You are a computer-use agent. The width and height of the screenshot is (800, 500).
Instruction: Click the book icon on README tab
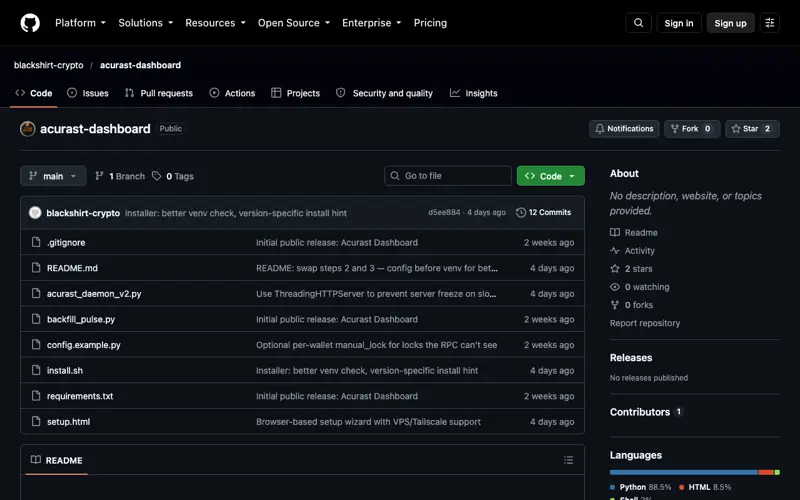36,460
